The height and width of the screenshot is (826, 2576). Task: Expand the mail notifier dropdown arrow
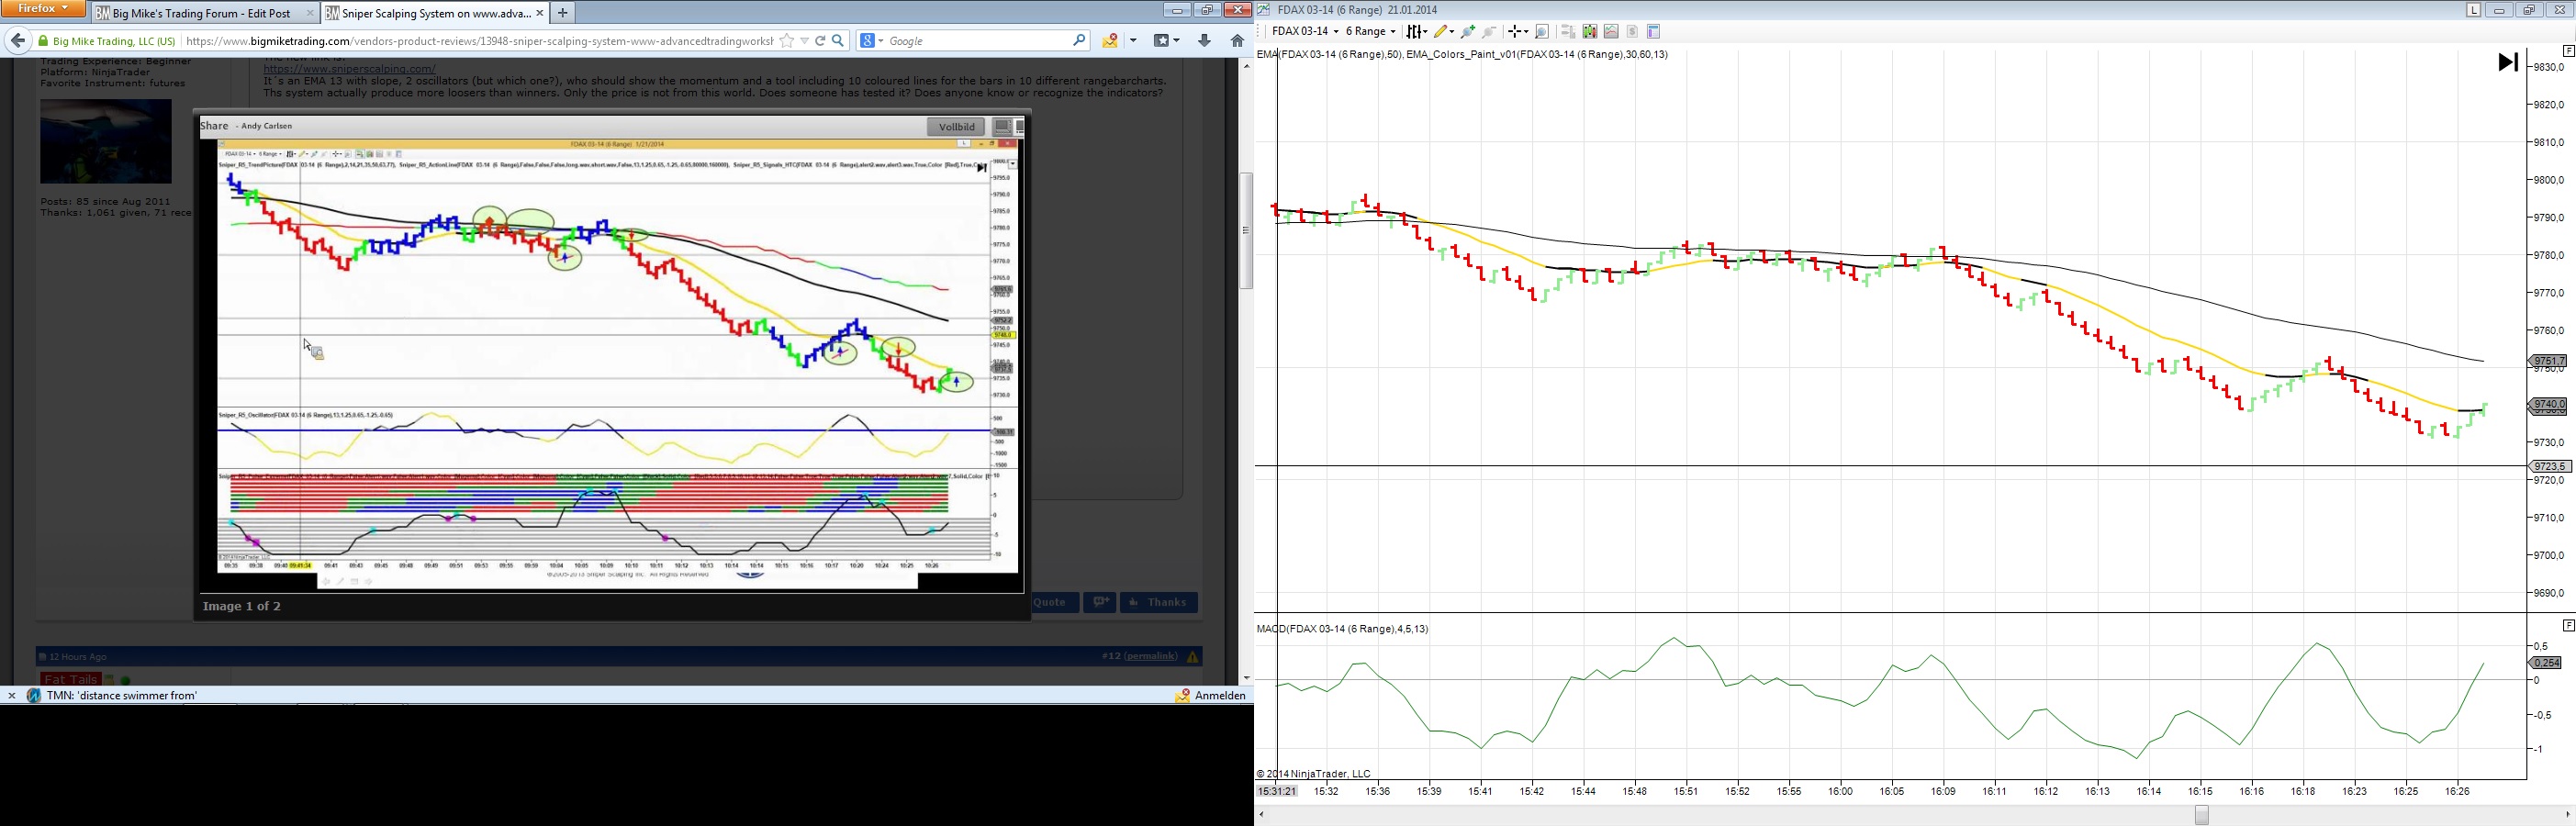click(x=1133, y=41)
